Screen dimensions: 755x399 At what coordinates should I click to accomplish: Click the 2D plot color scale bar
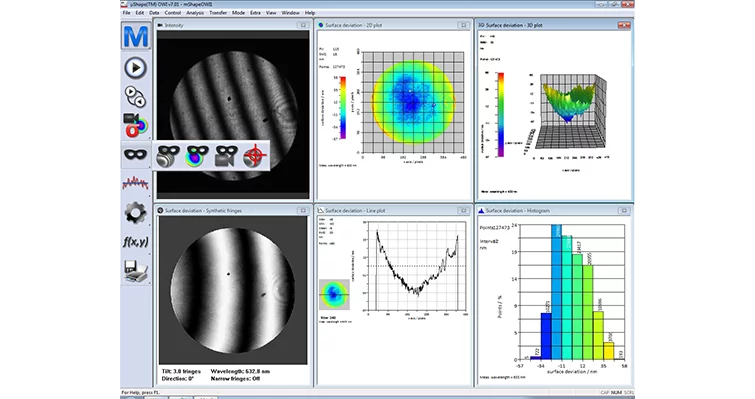[x=343, y=107]
